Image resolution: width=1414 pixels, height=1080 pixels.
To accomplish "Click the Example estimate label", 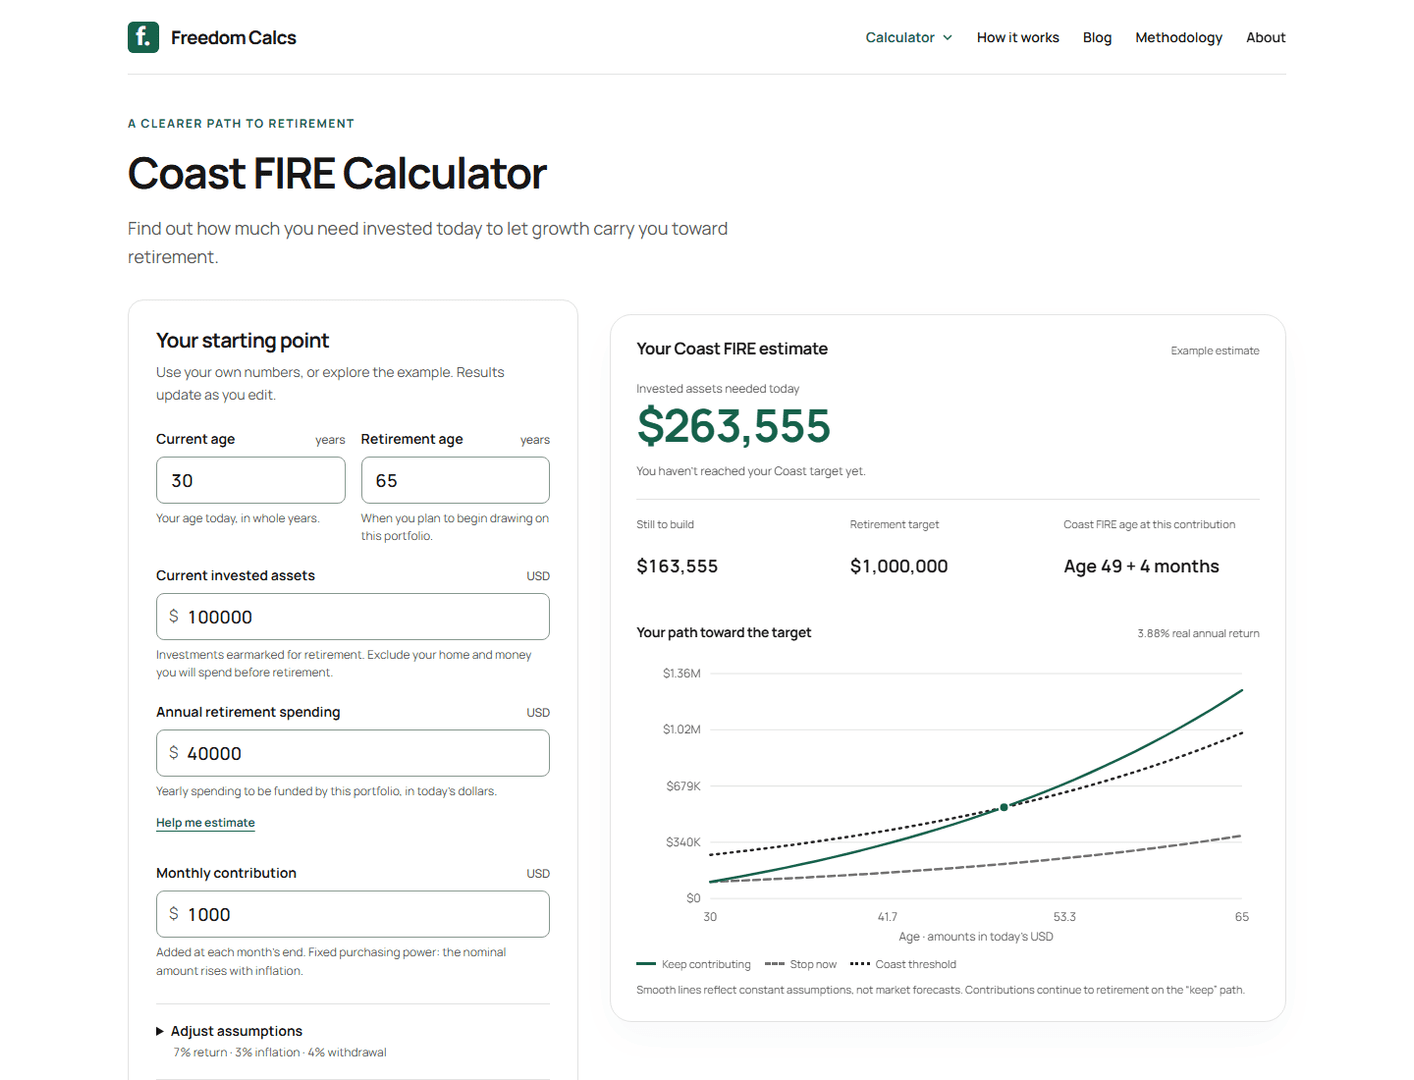I will click(1215, 351).
